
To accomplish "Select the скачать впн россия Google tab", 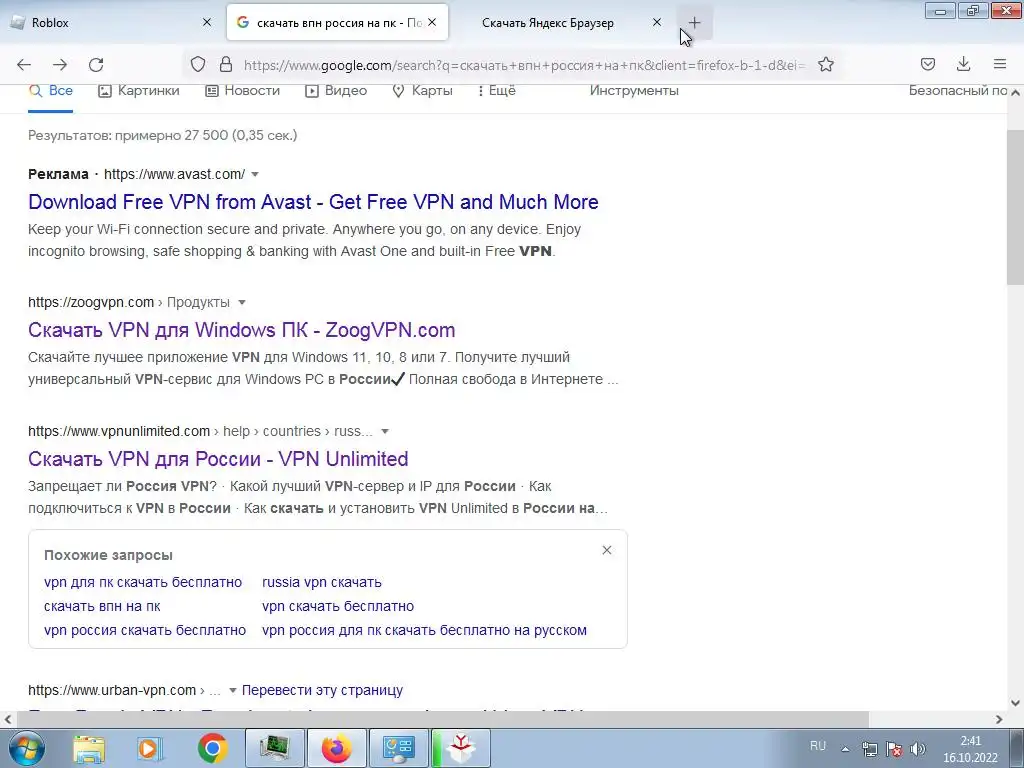I will pos(338,22).
